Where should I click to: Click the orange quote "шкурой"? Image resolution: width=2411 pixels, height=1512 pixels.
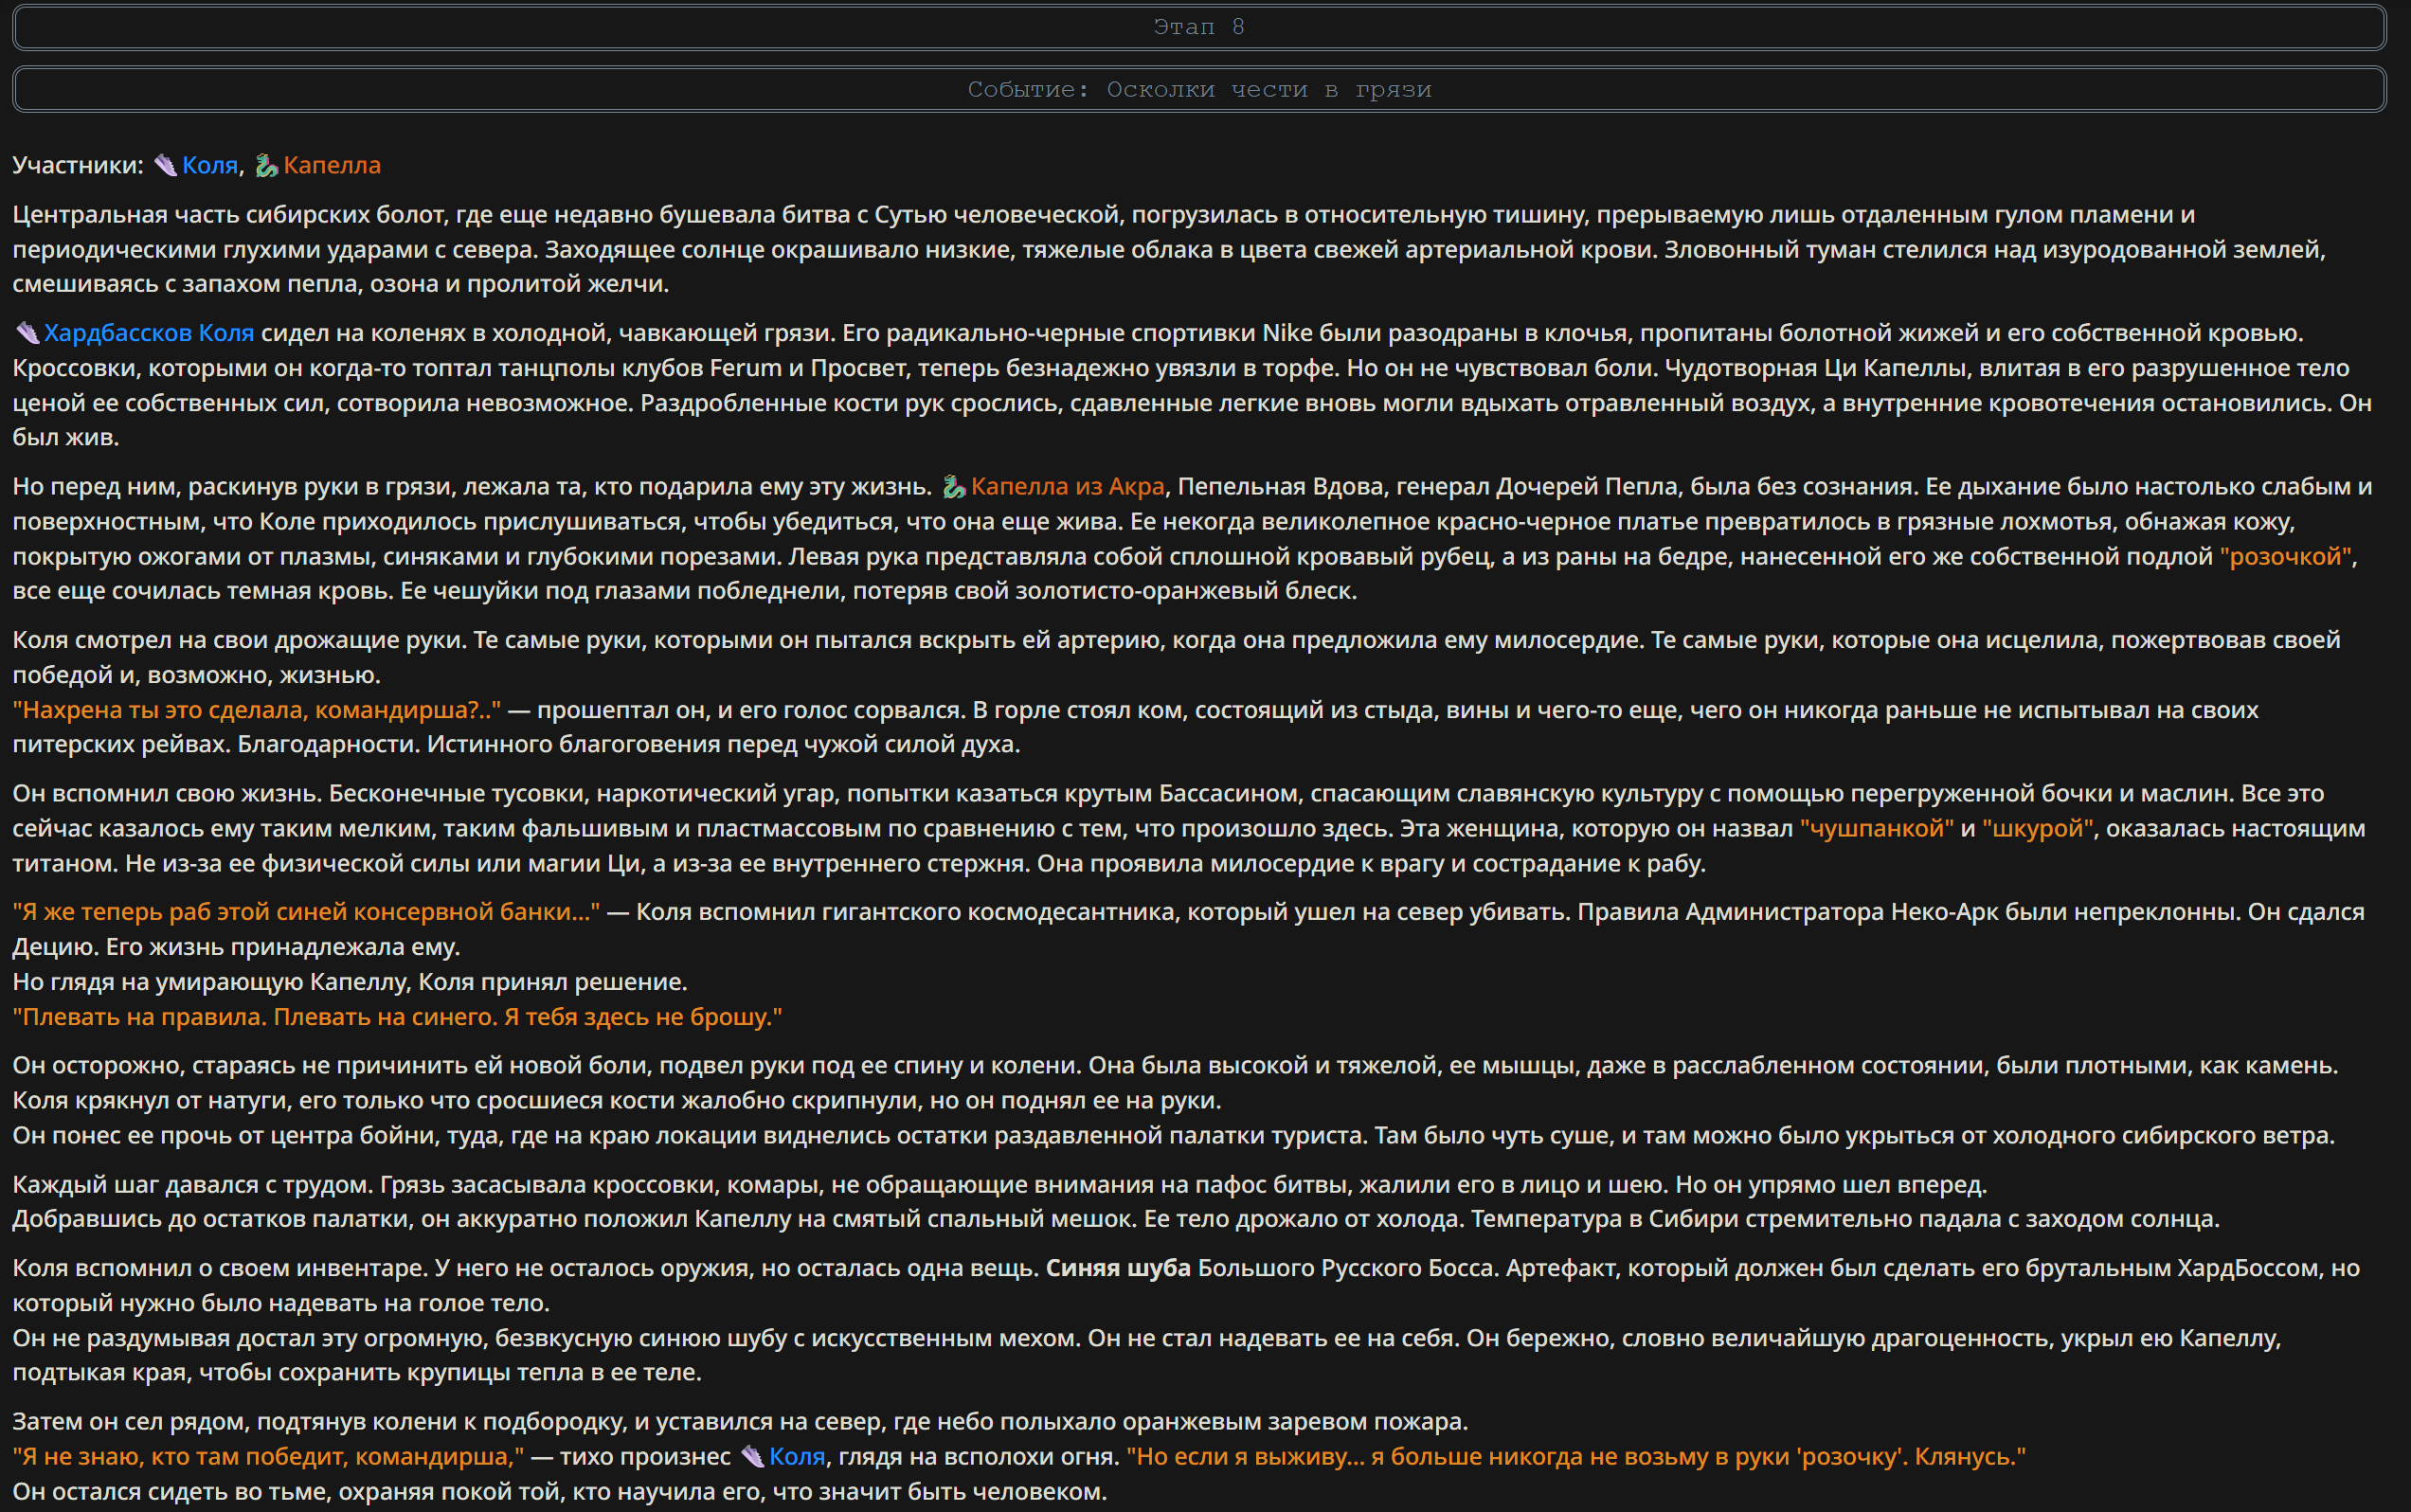point(2037,828)
